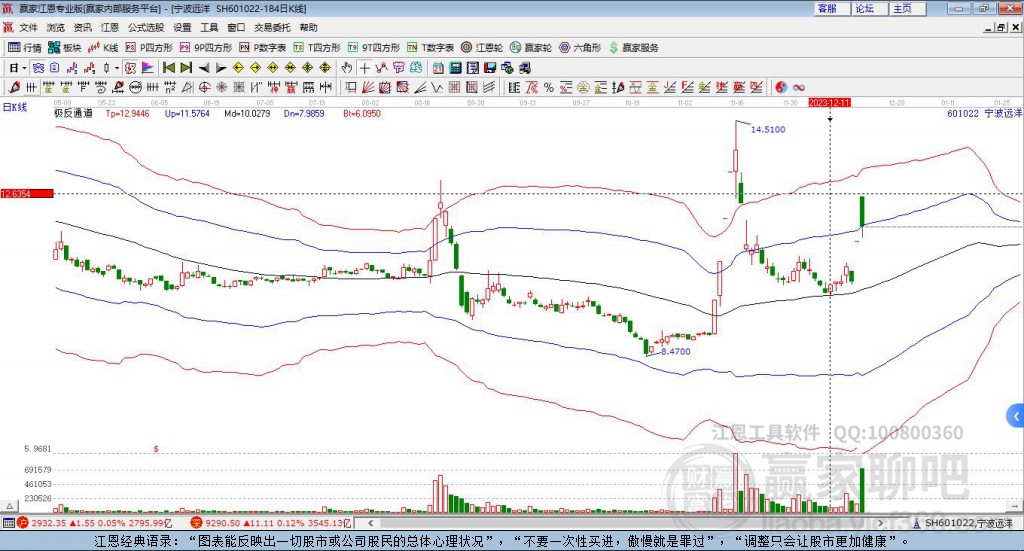Step chart right with black right arrow

click(x=221, y=68)
